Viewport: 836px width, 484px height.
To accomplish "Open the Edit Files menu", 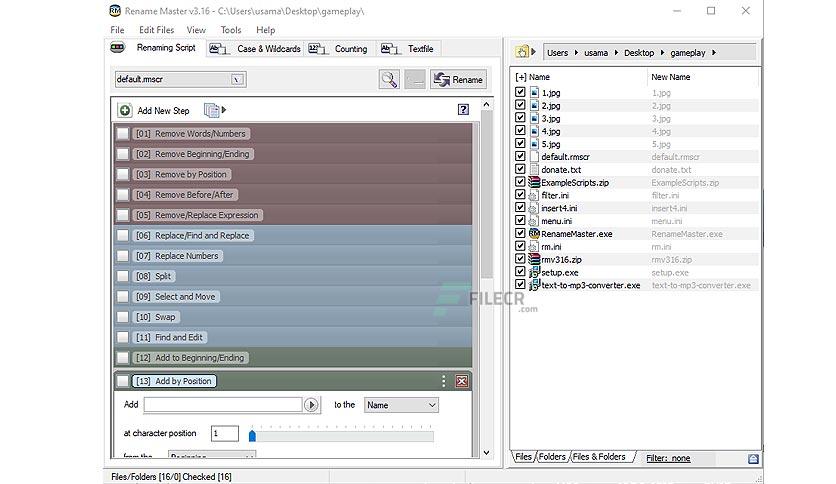I will pyautogui.click(x=156, y=30).
